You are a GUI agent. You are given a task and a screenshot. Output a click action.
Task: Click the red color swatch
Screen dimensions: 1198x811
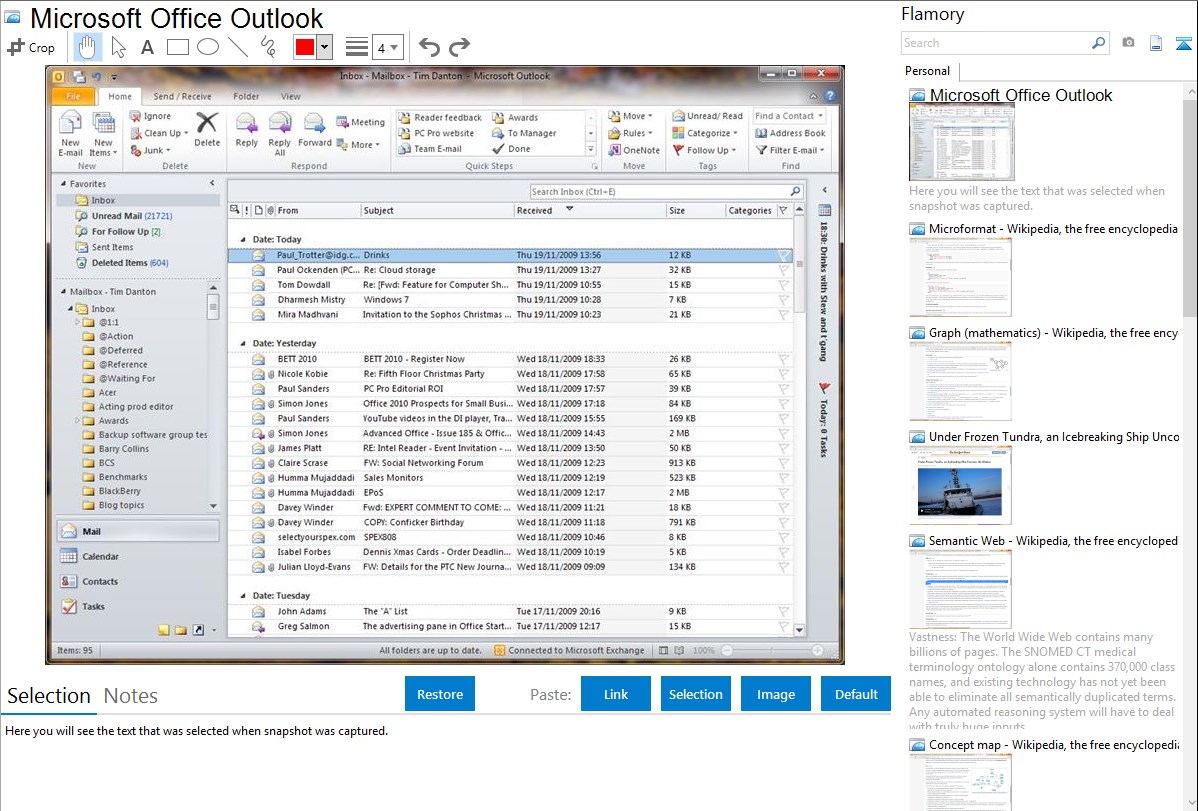pyautogui.click(x=305, y=47)
